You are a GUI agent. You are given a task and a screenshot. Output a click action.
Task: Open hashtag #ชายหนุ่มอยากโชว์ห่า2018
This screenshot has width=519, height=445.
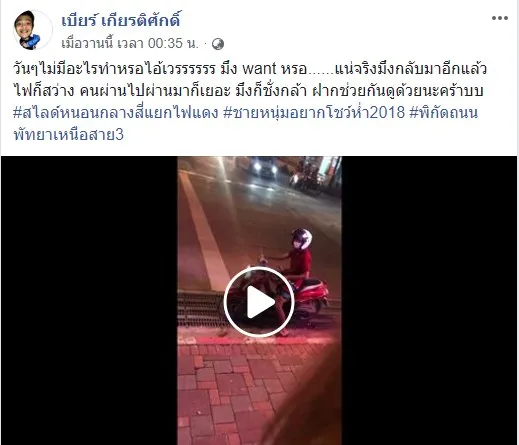click(314, 112)
